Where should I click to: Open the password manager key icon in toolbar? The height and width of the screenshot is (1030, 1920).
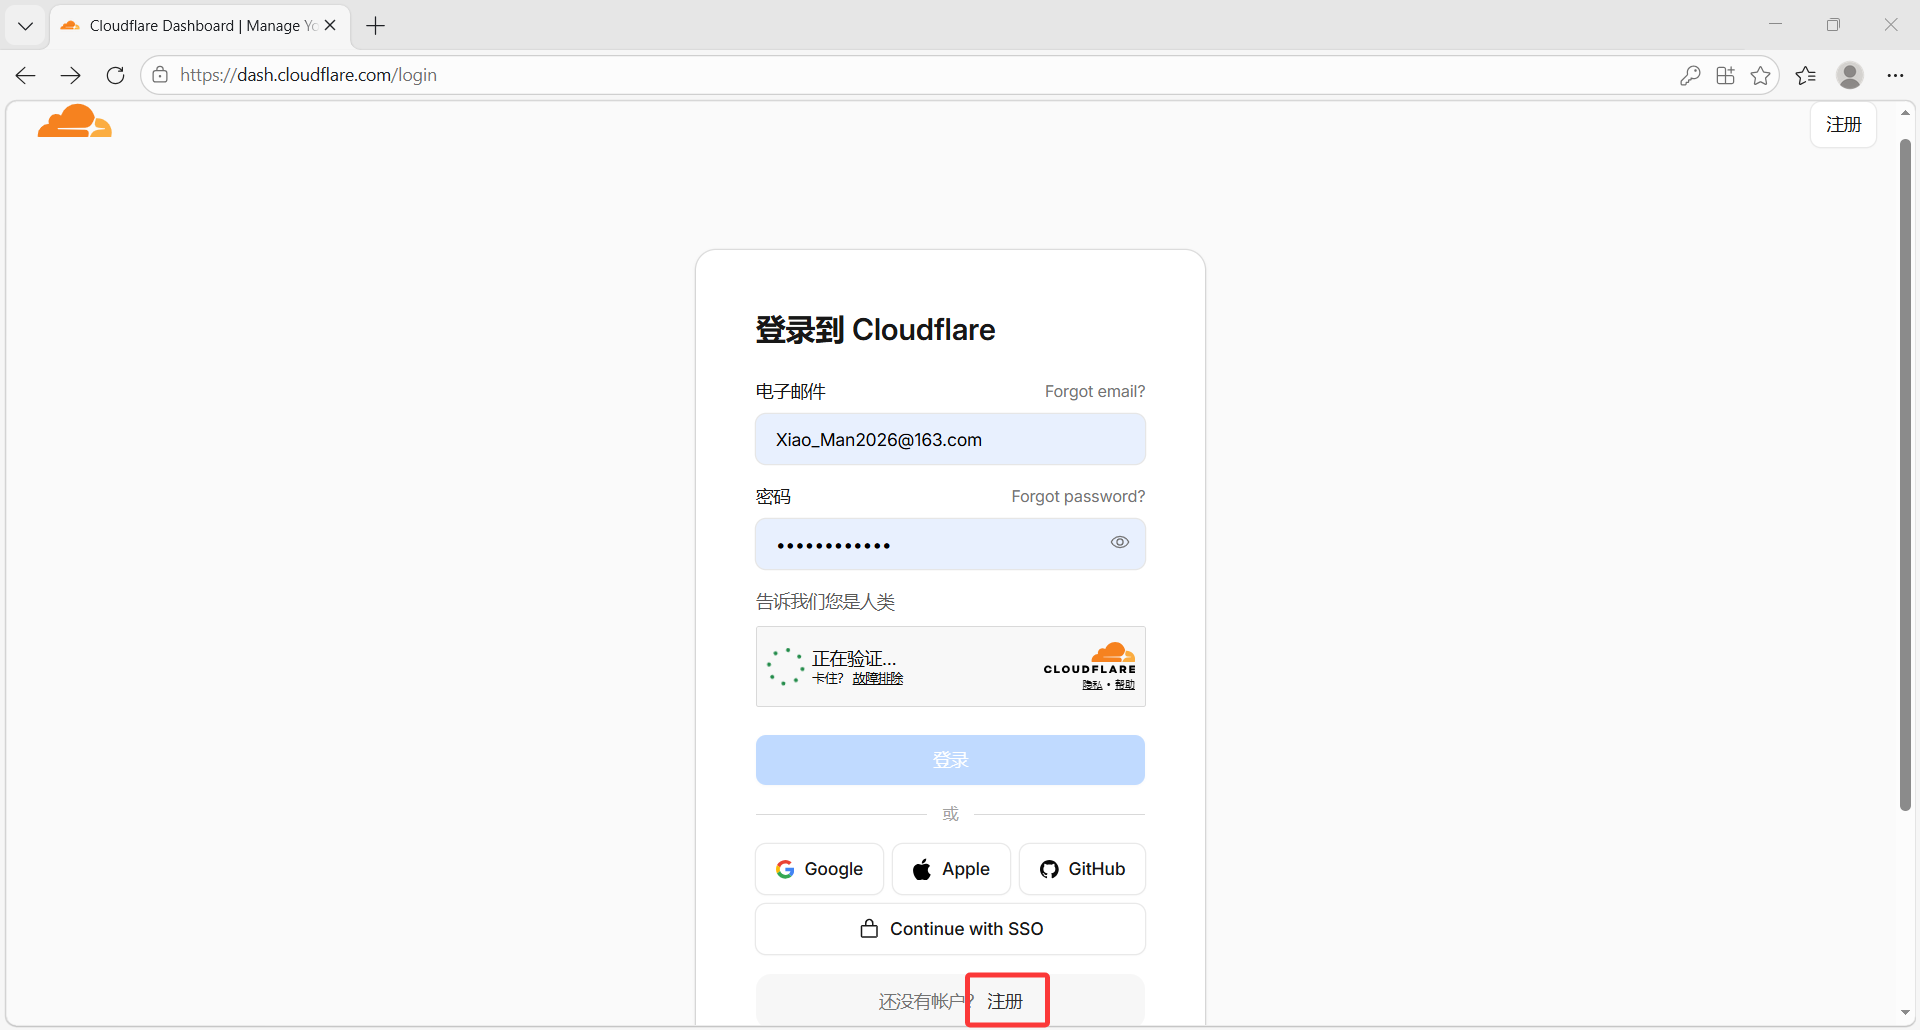tap(1690, 75)
